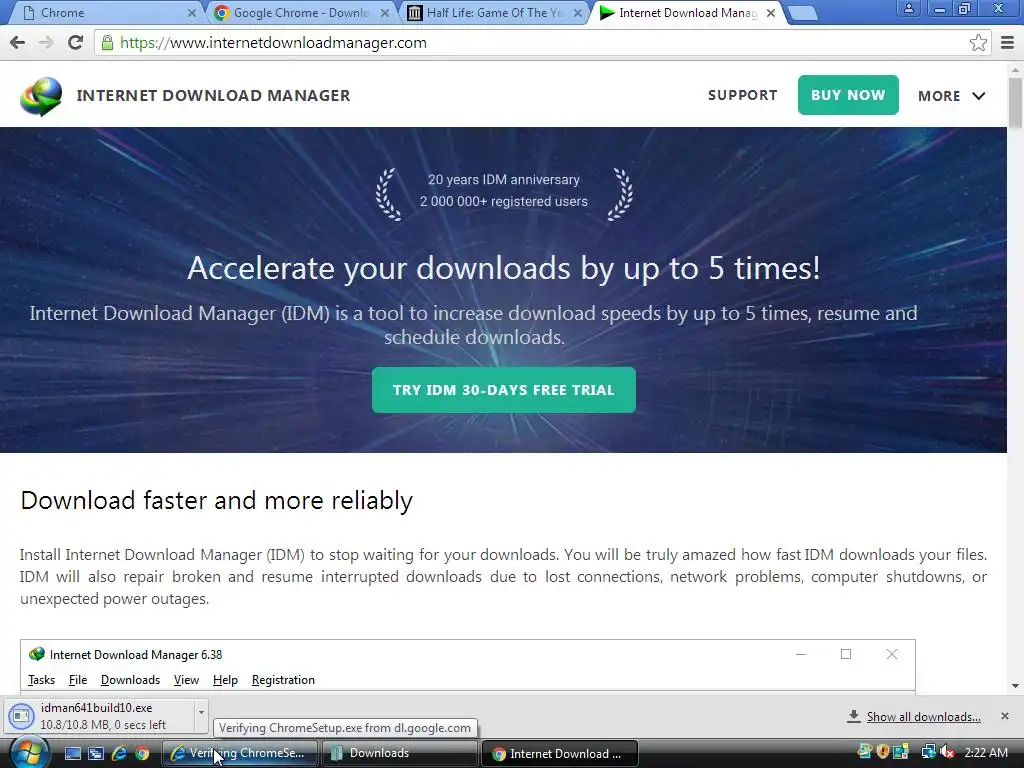Image resolution: width=1024 pixels, height=768 pixels.
Task: Launch Internet Explorer from quick launch
Action: [119, 754]
